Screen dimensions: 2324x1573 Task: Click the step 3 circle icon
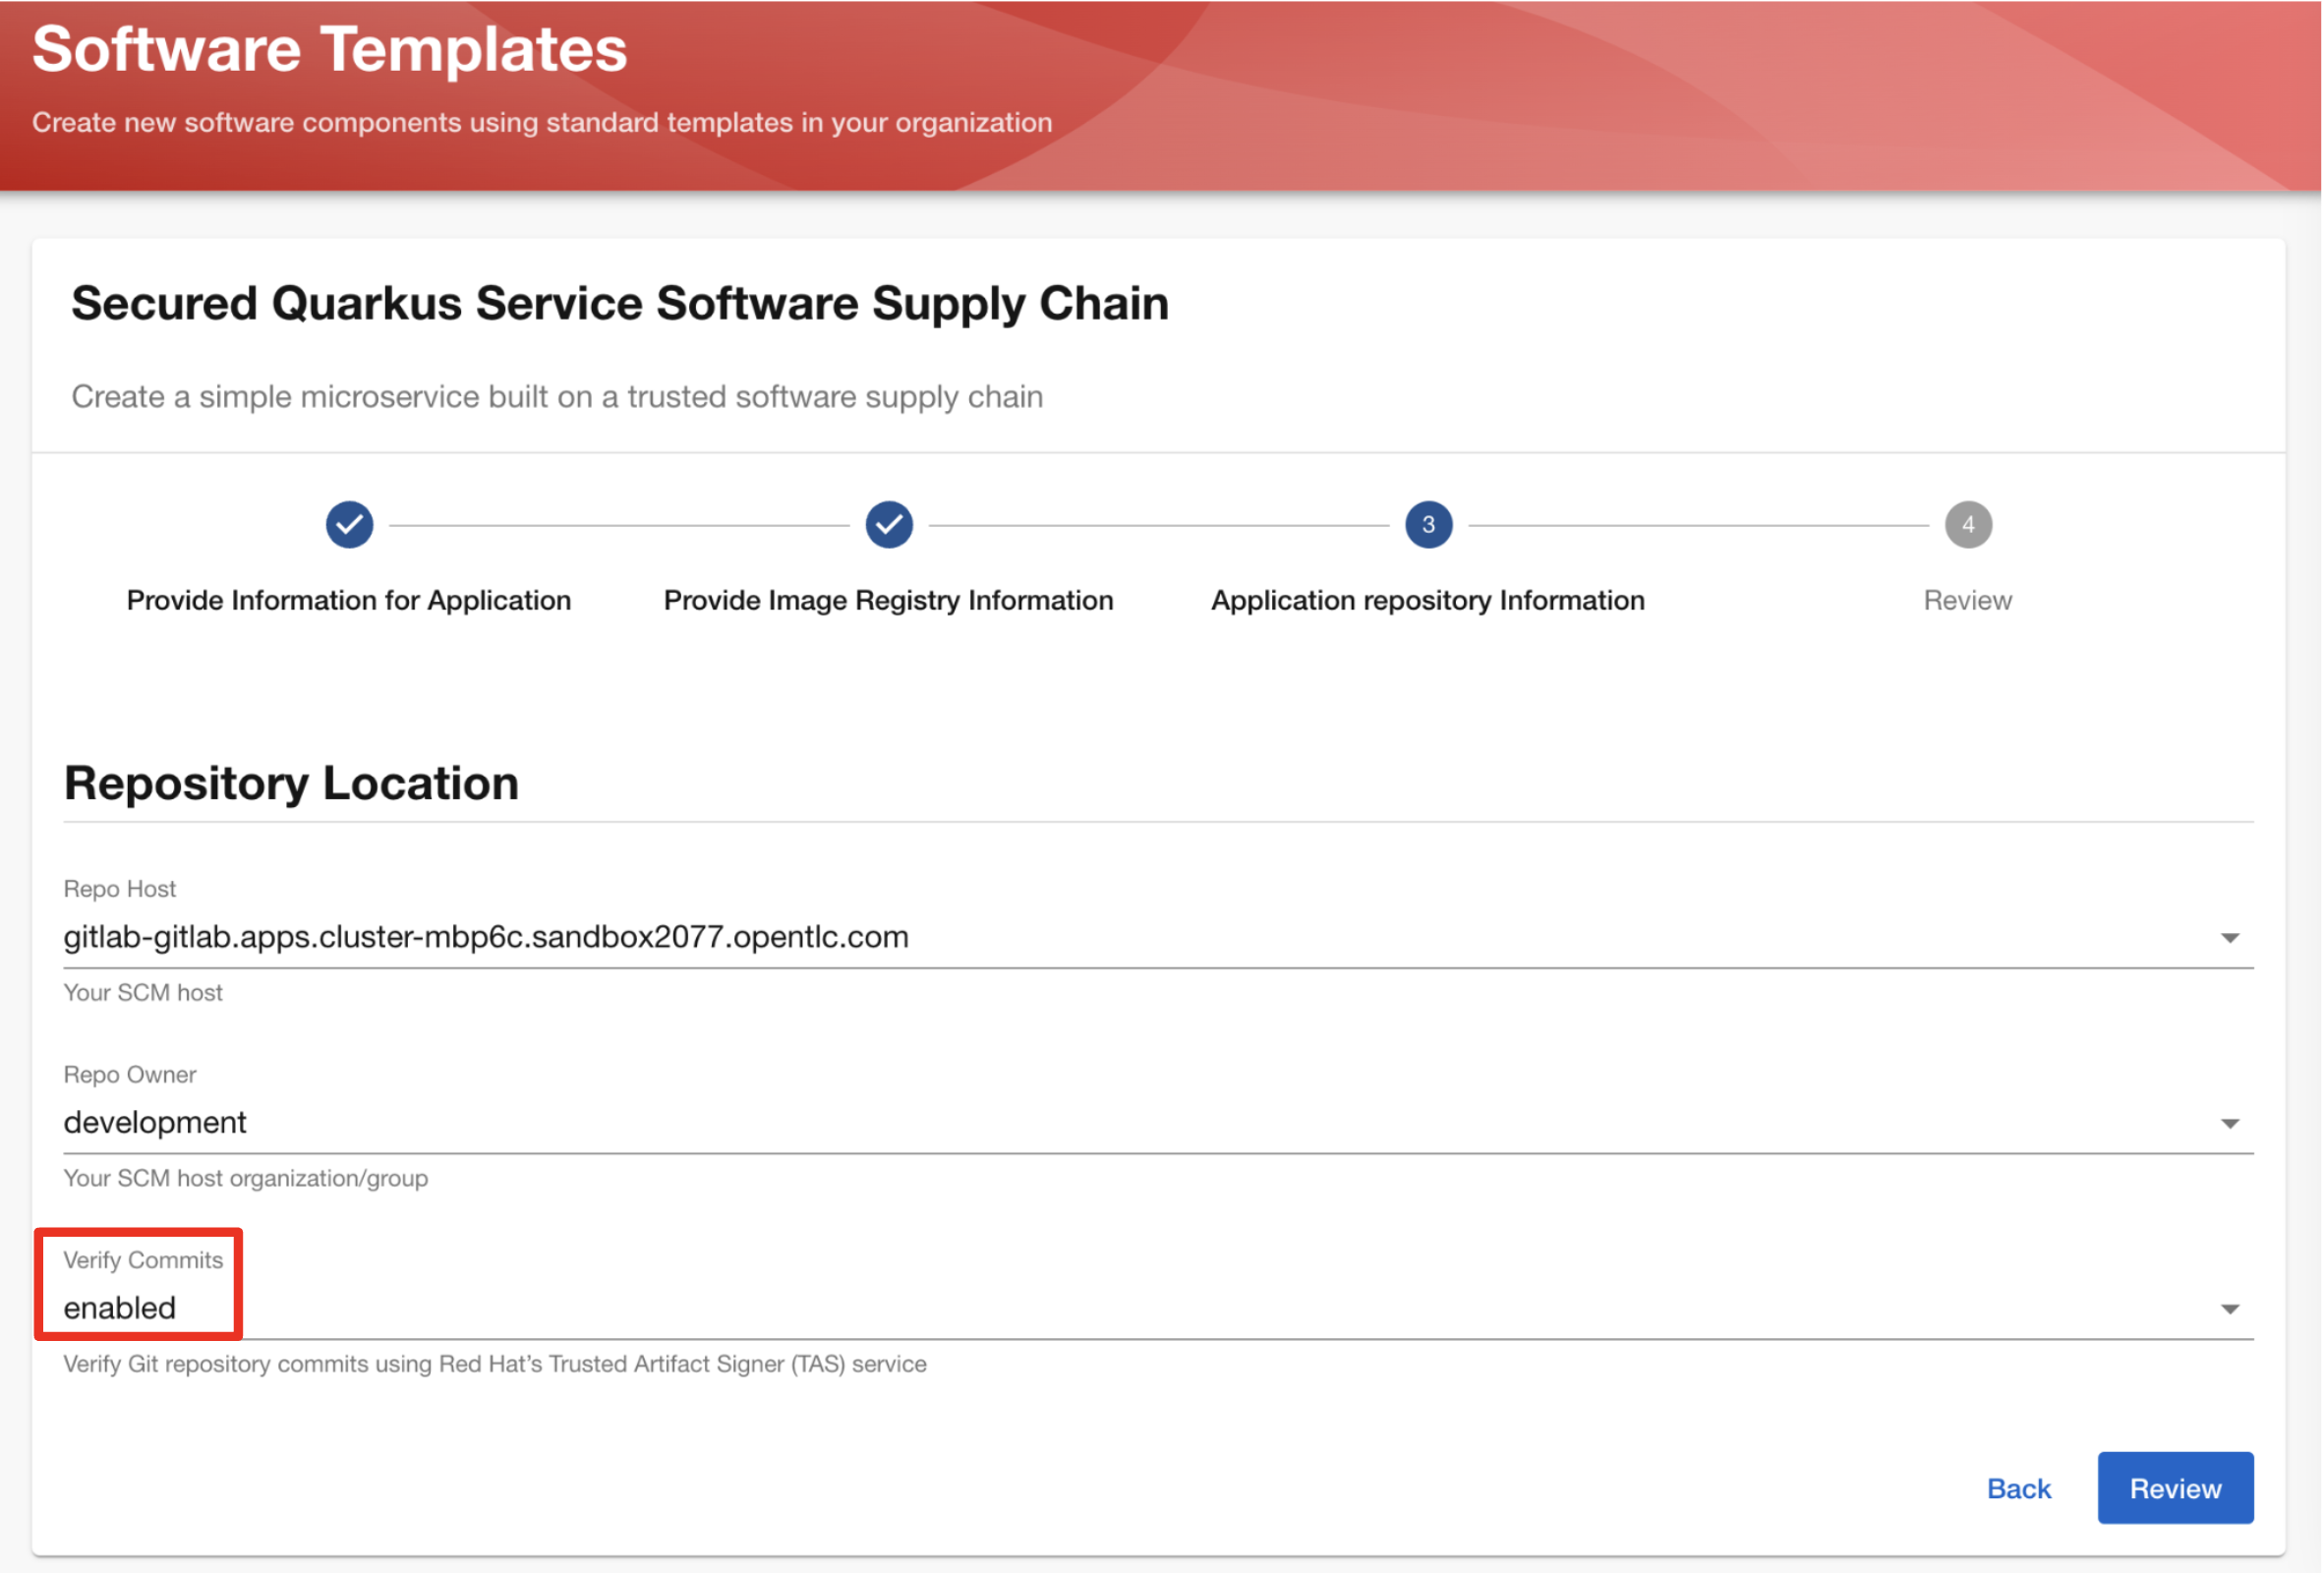point(1428,524)
